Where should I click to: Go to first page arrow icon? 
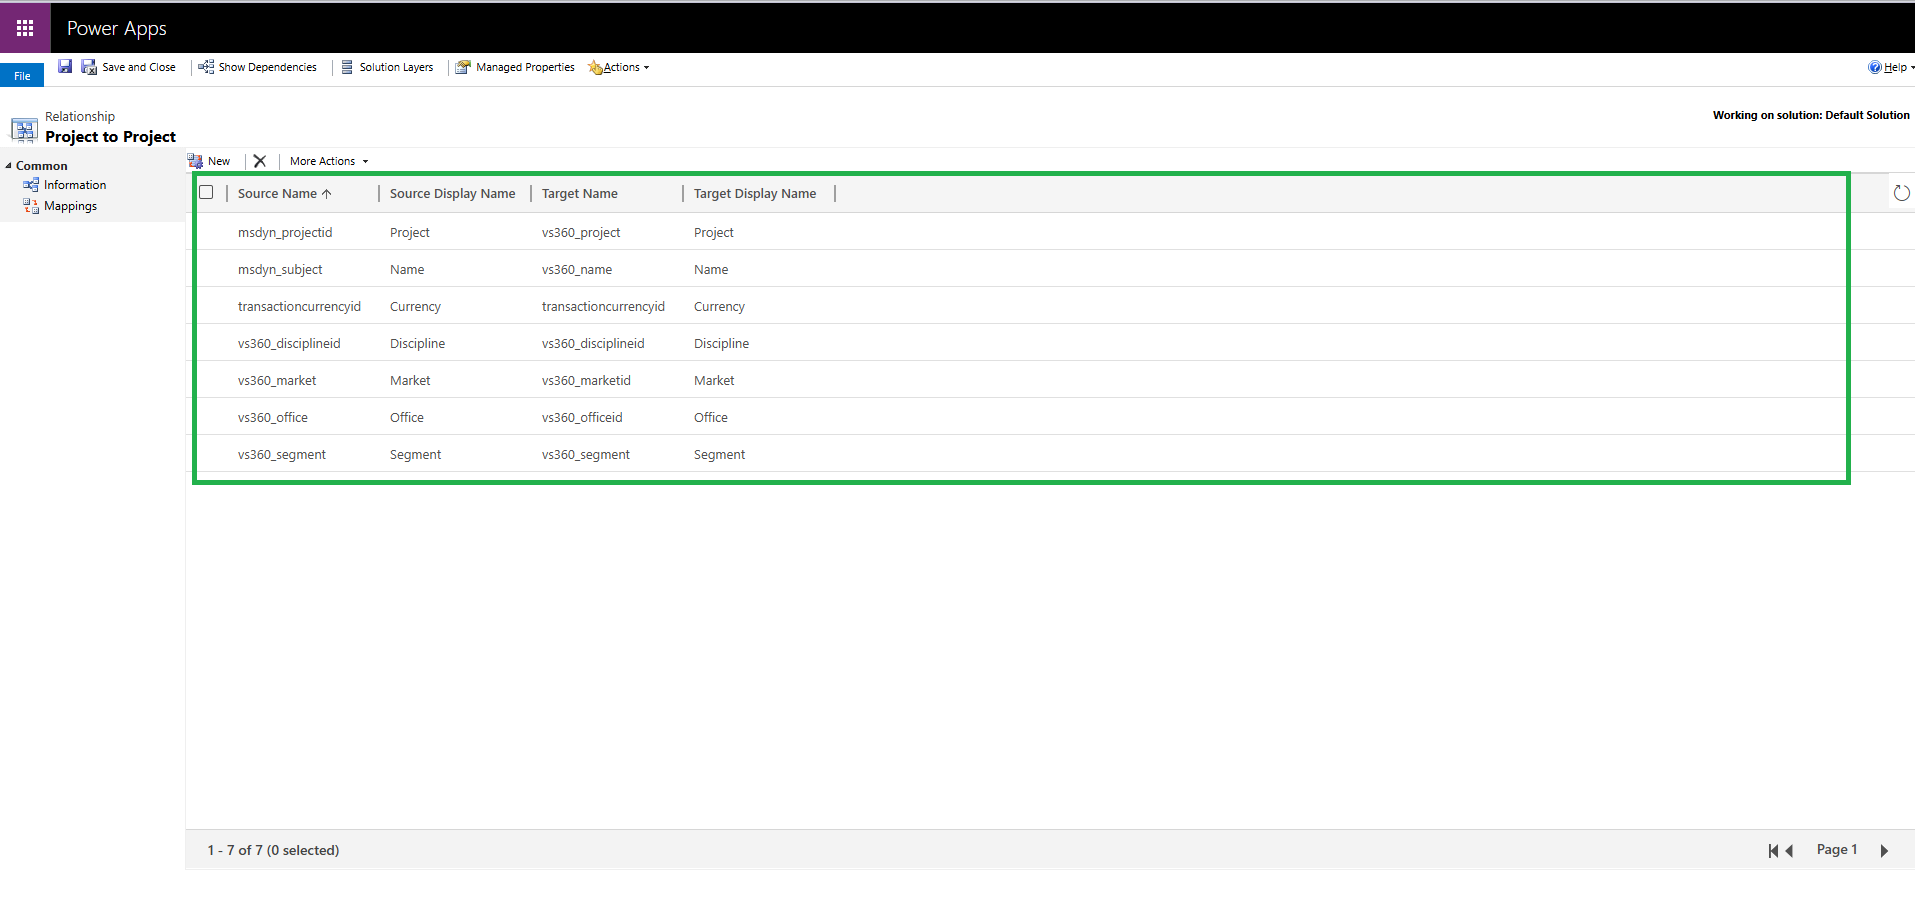coord(1773,851)
